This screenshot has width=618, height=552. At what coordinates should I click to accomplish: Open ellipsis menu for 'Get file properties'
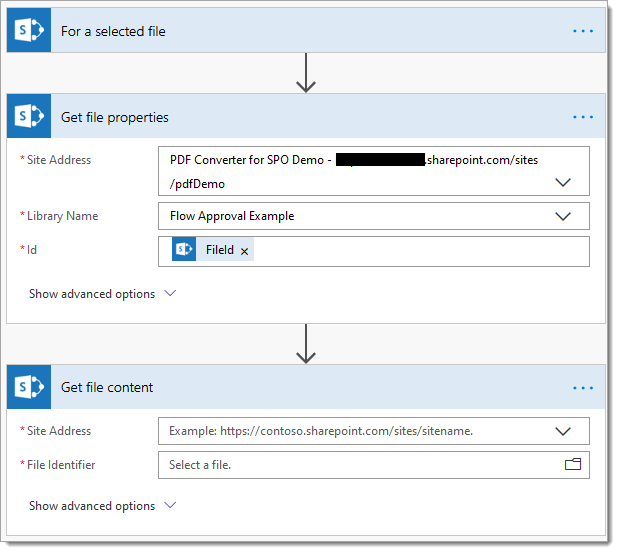click(x=583, y=117)
